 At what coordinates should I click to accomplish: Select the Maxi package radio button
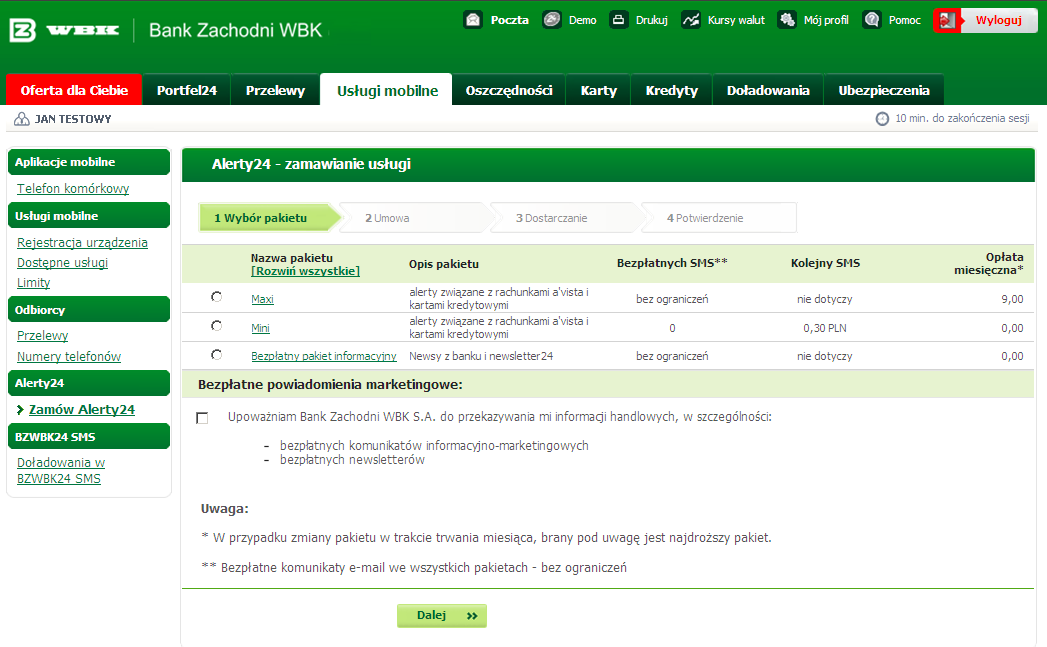tap(216, 296)
